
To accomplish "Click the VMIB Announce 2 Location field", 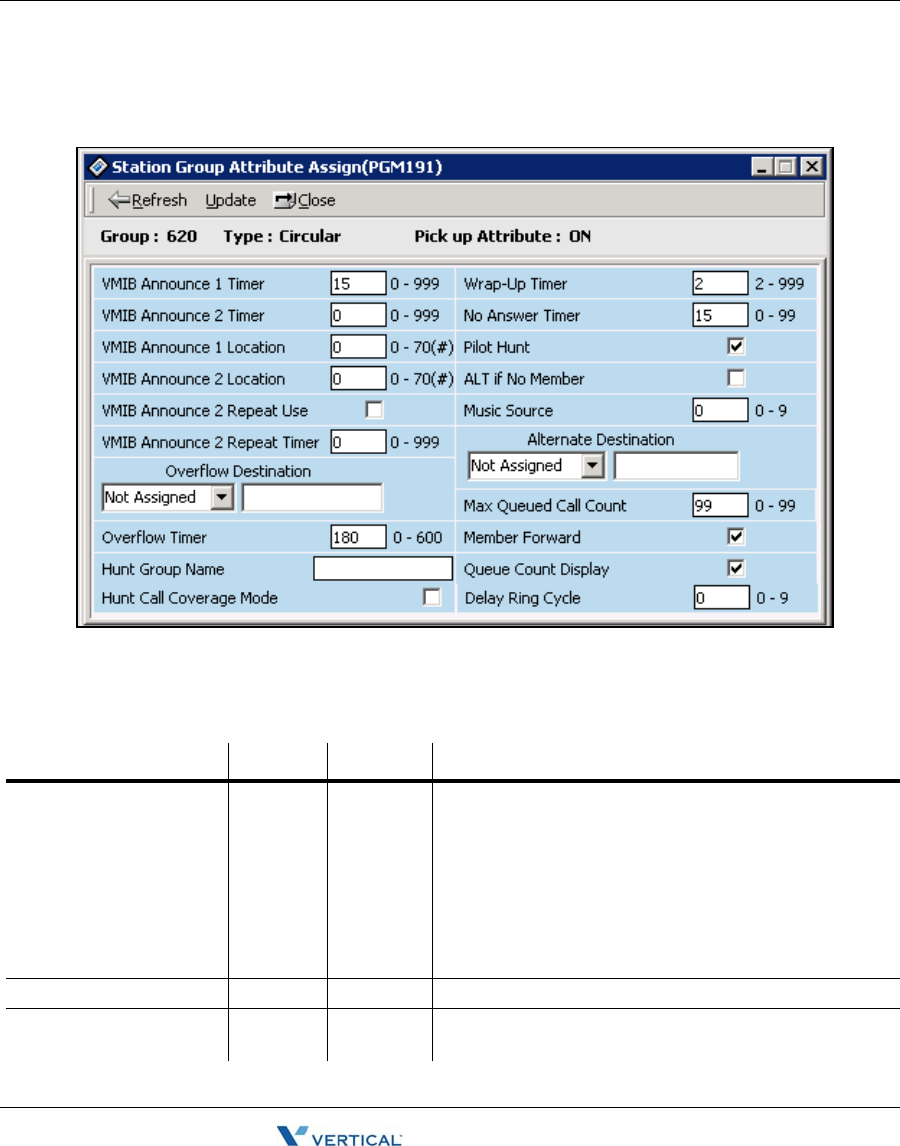I will 358,379.
